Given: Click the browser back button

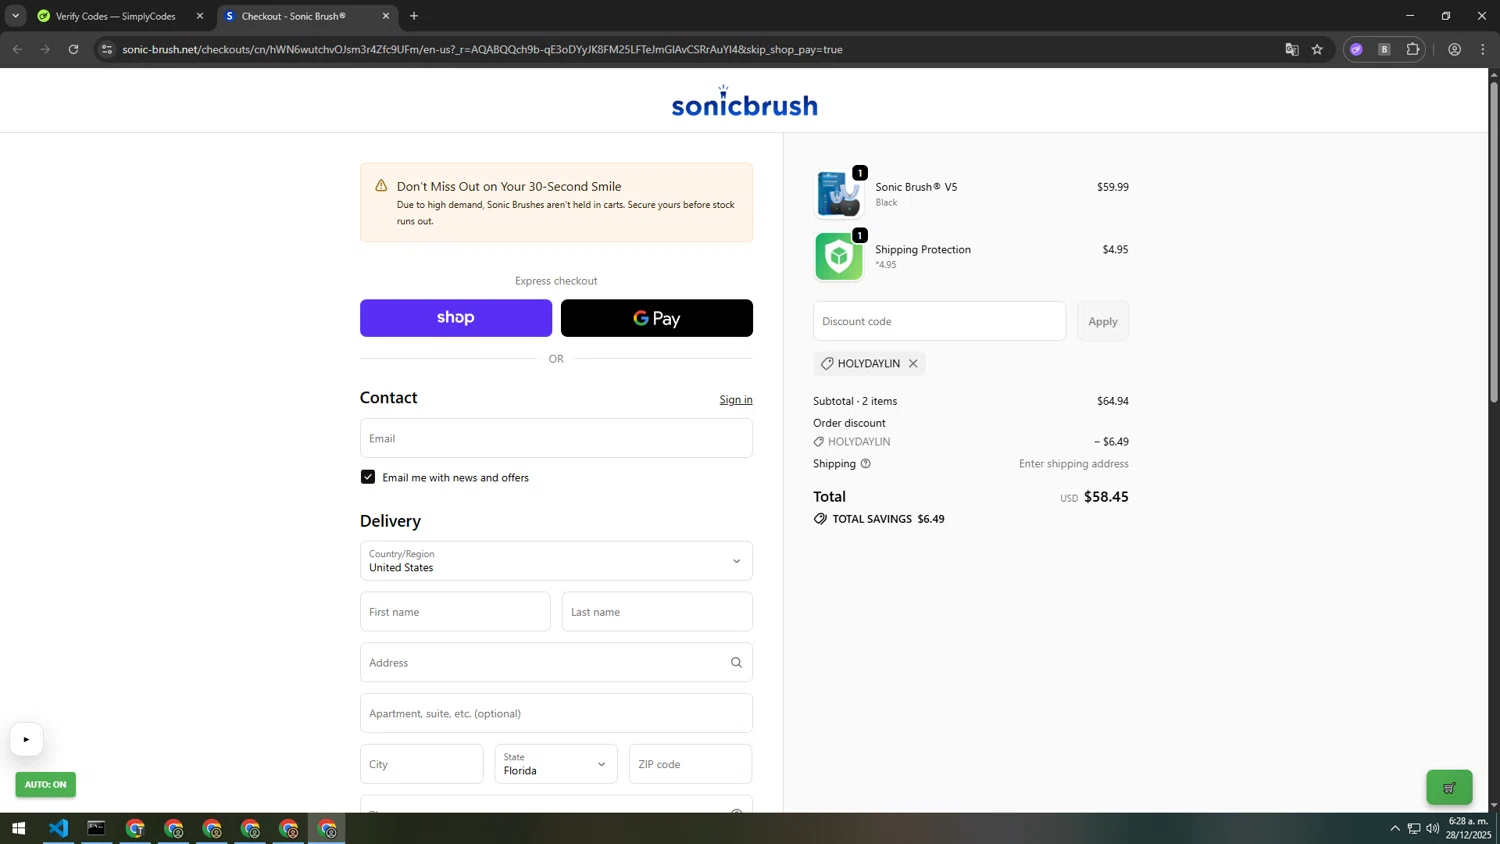Looking at the screenshot, I should coord(17,49).
